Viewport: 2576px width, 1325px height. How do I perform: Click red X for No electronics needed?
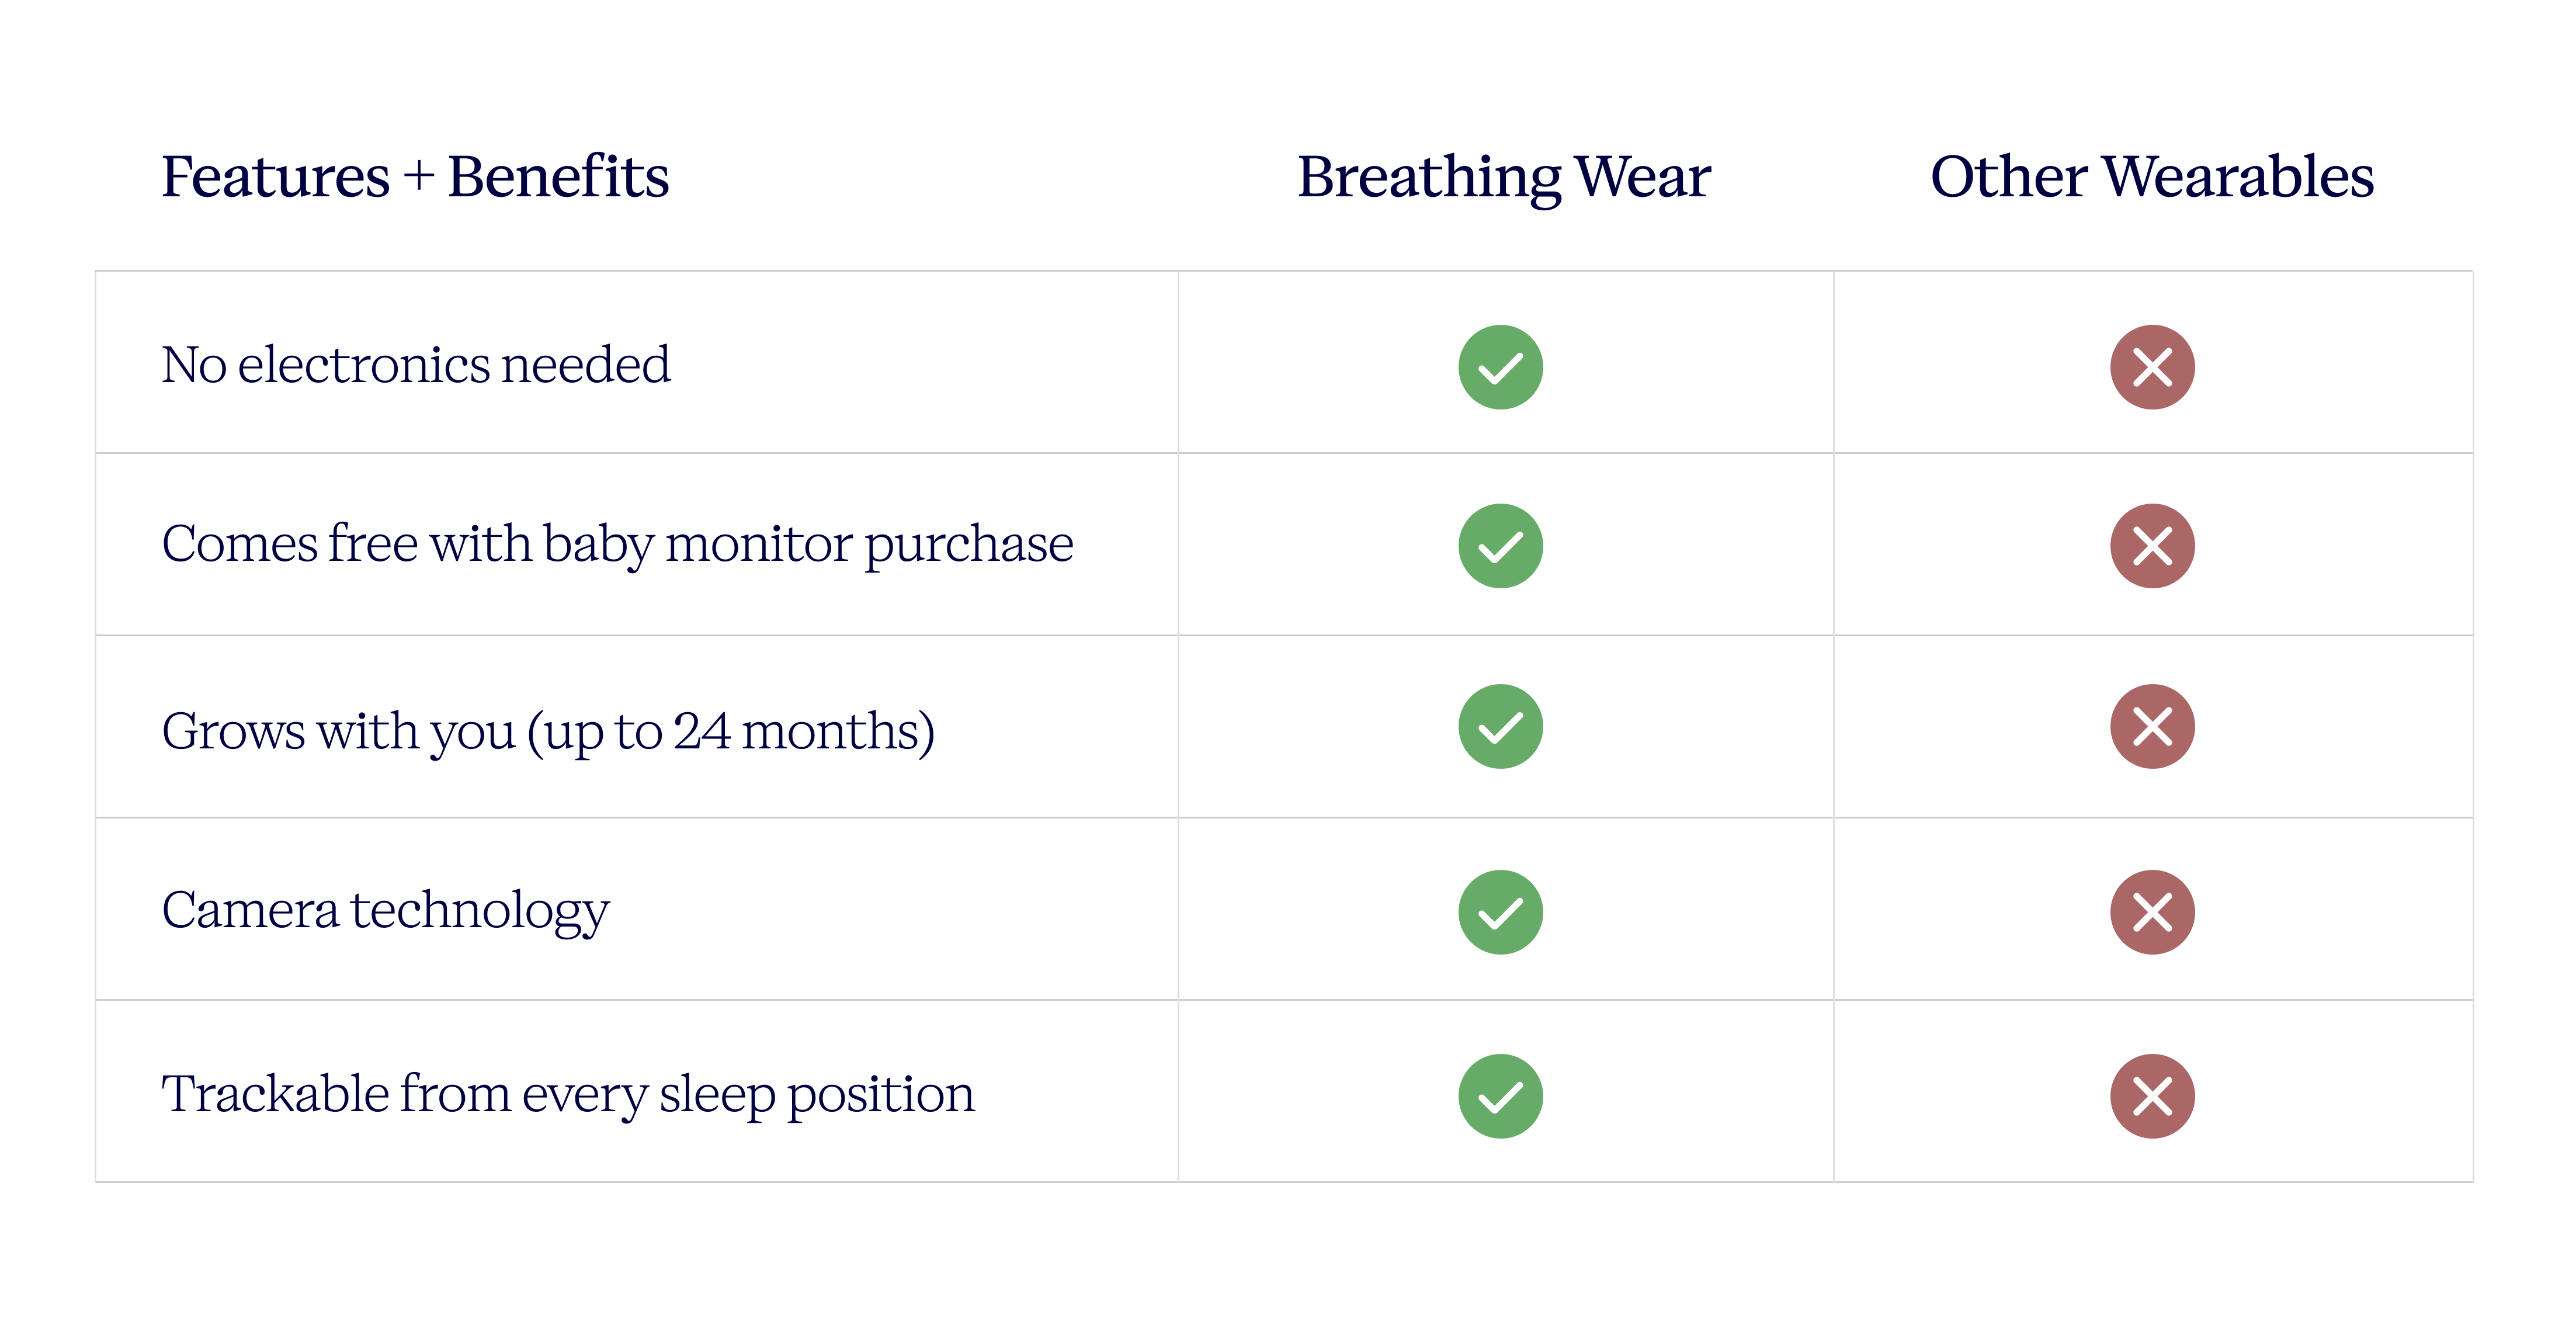(x=2152, y=367)
